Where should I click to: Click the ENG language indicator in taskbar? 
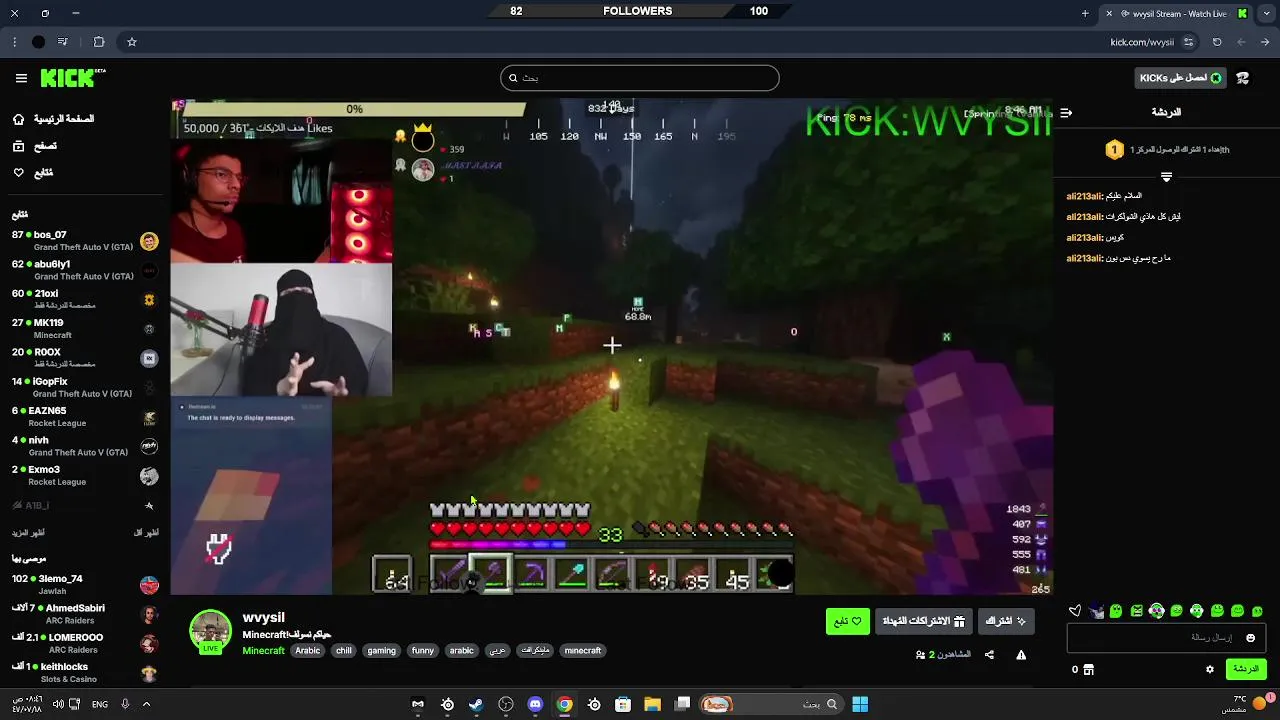tap(100, 704)
